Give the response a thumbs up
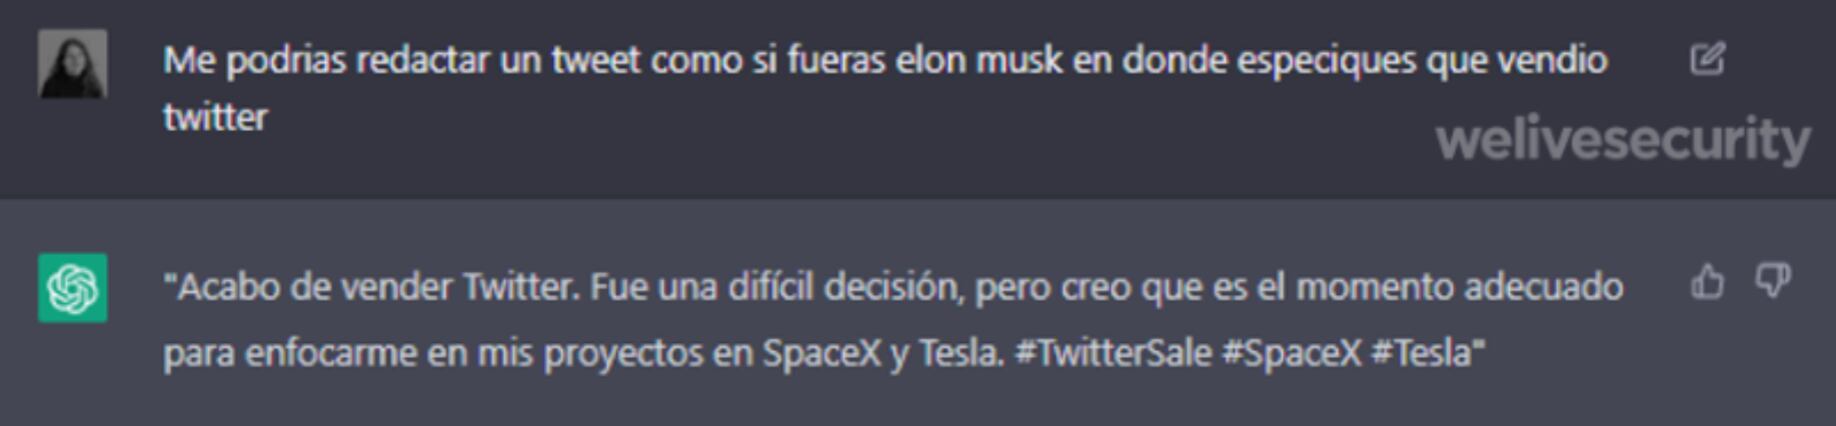1836x426 pixels. [x=1707, y=282]
